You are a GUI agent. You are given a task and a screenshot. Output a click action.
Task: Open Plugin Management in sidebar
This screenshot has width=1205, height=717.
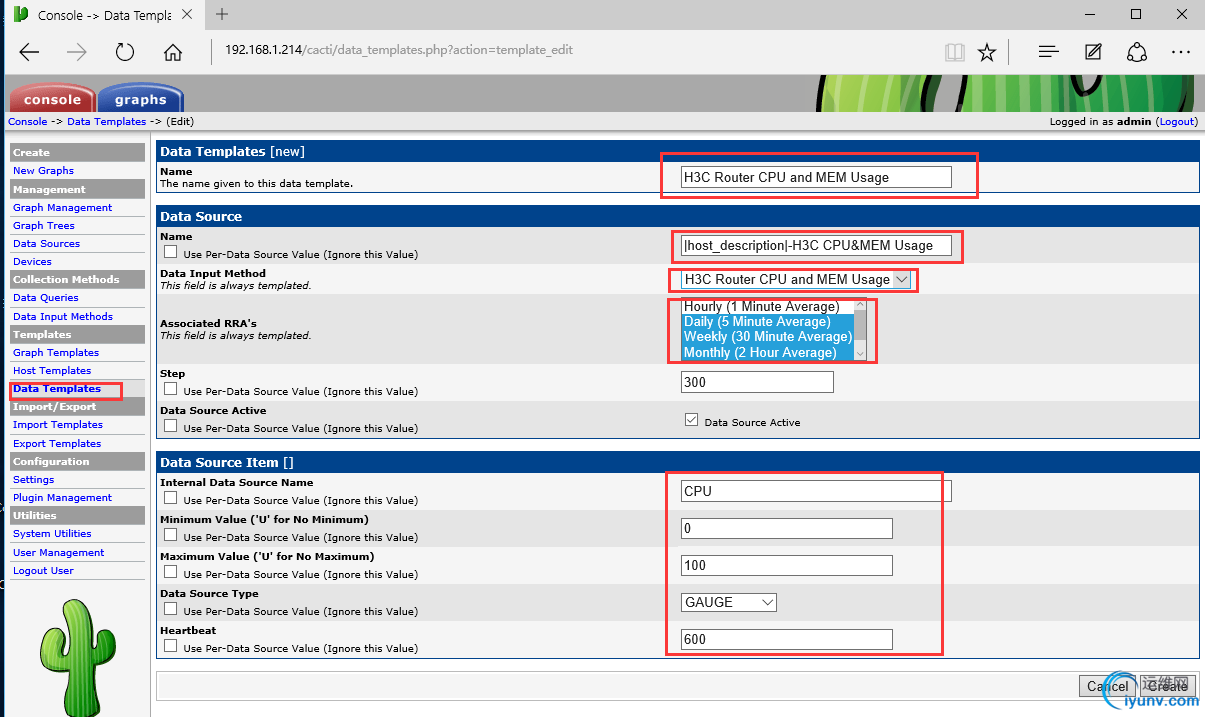point(62,497)
